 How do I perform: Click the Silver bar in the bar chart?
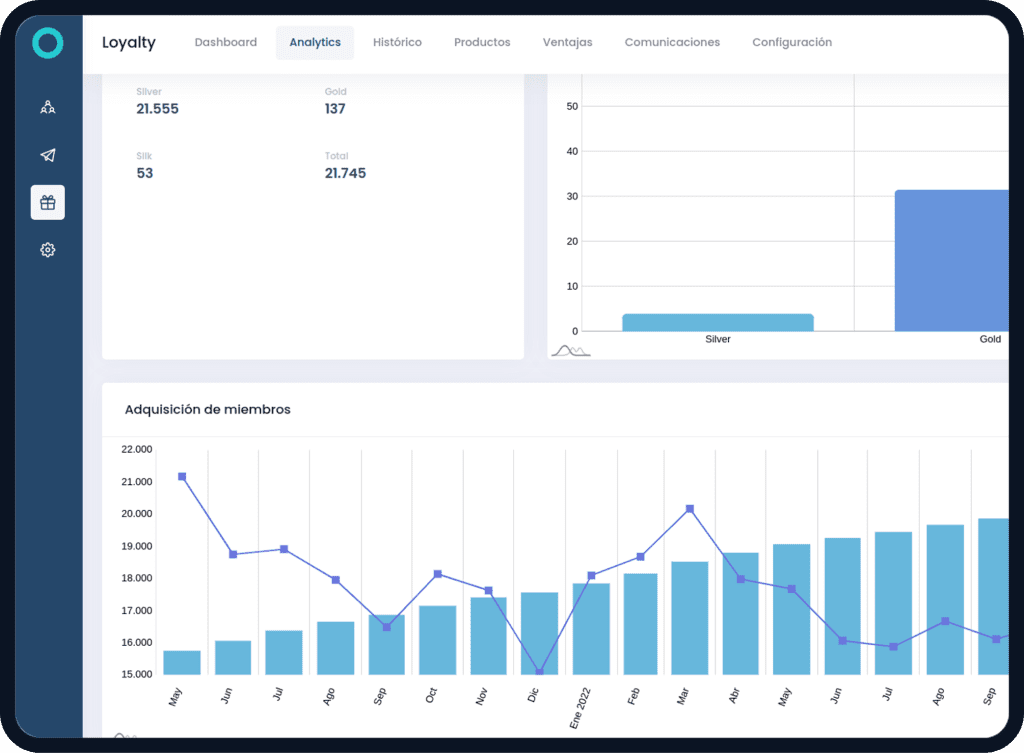[718, 322]
